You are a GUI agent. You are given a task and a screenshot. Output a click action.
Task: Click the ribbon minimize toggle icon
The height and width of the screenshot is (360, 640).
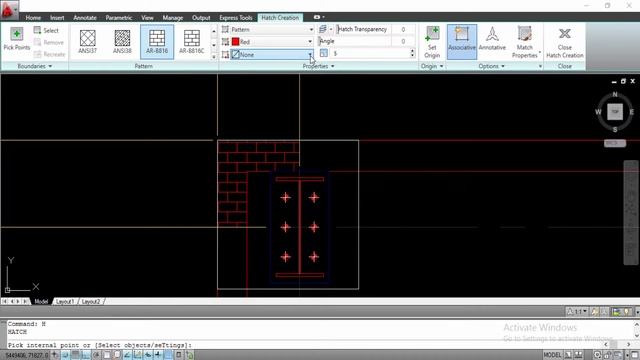coord(318,17)
